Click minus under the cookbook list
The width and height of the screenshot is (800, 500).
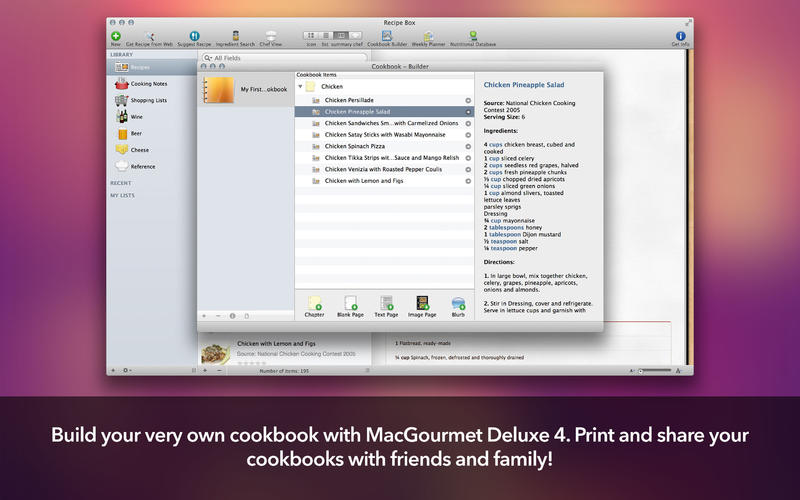[x=218, y=316]
